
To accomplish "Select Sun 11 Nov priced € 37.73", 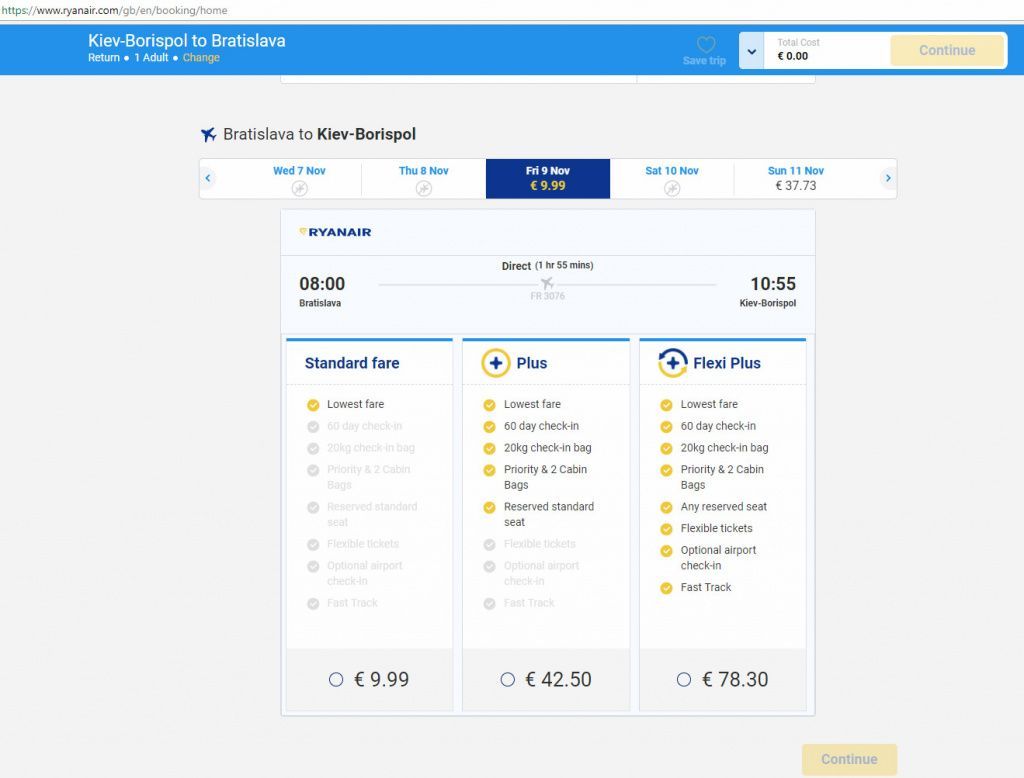I will pyautogui.click(x=795, y=177).
